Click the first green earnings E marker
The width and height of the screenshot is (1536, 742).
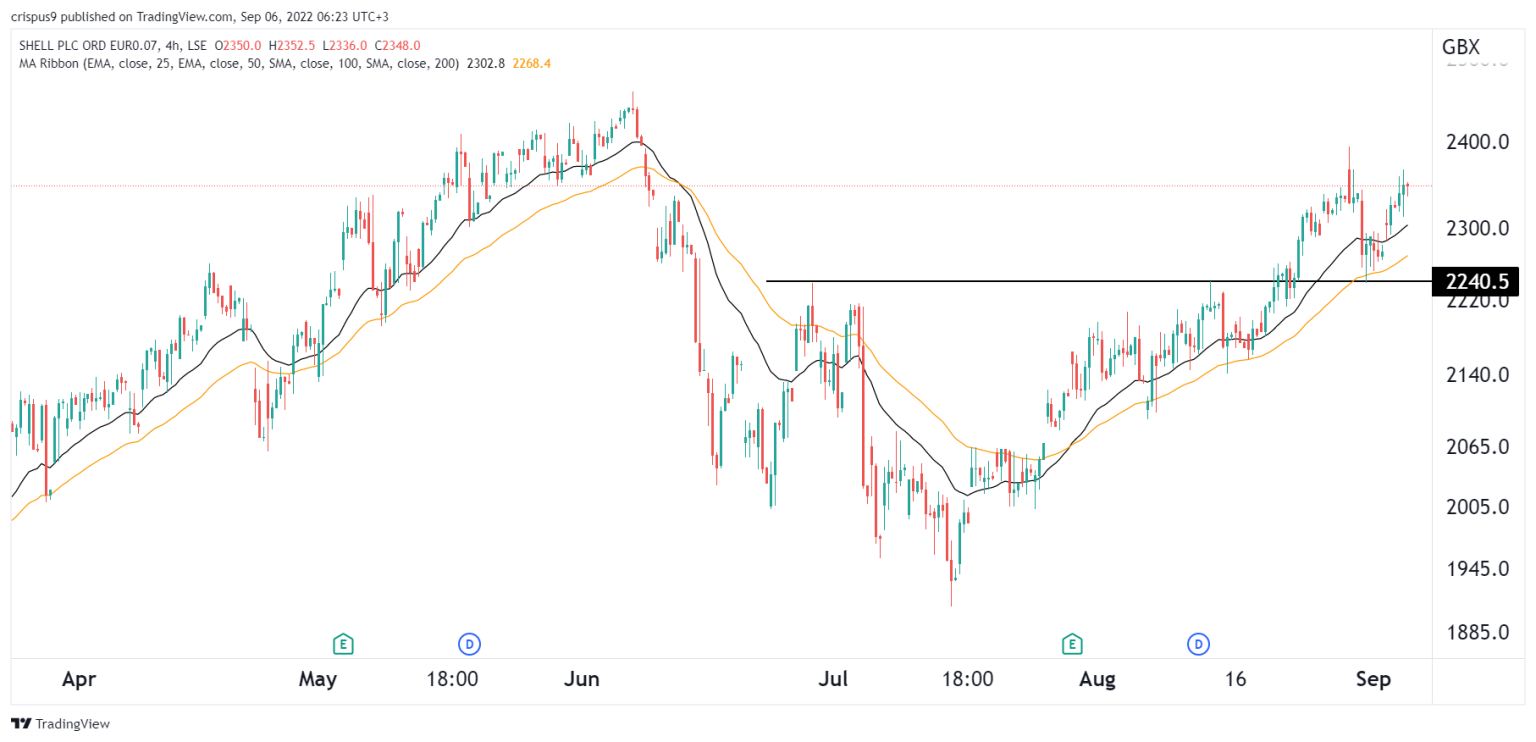(343, 642)
